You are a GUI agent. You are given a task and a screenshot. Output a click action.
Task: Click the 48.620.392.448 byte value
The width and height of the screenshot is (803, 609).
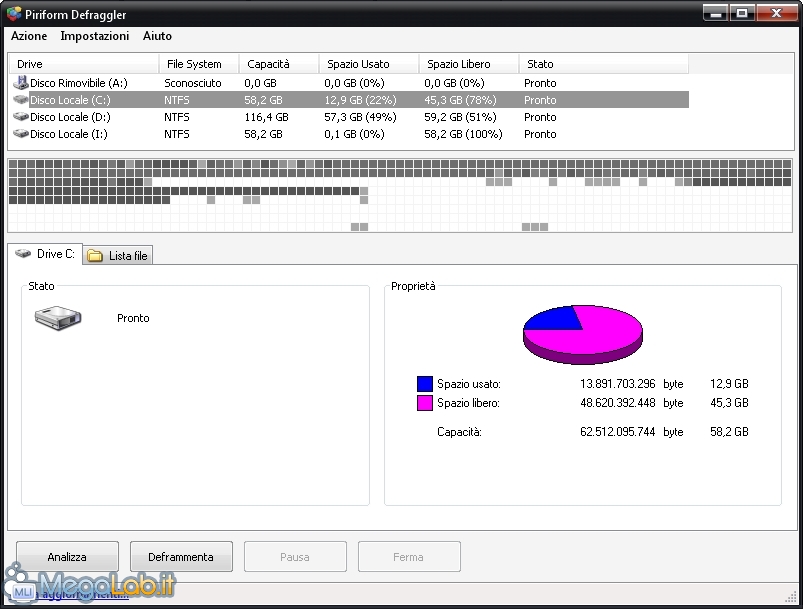(x=618, y=403)
